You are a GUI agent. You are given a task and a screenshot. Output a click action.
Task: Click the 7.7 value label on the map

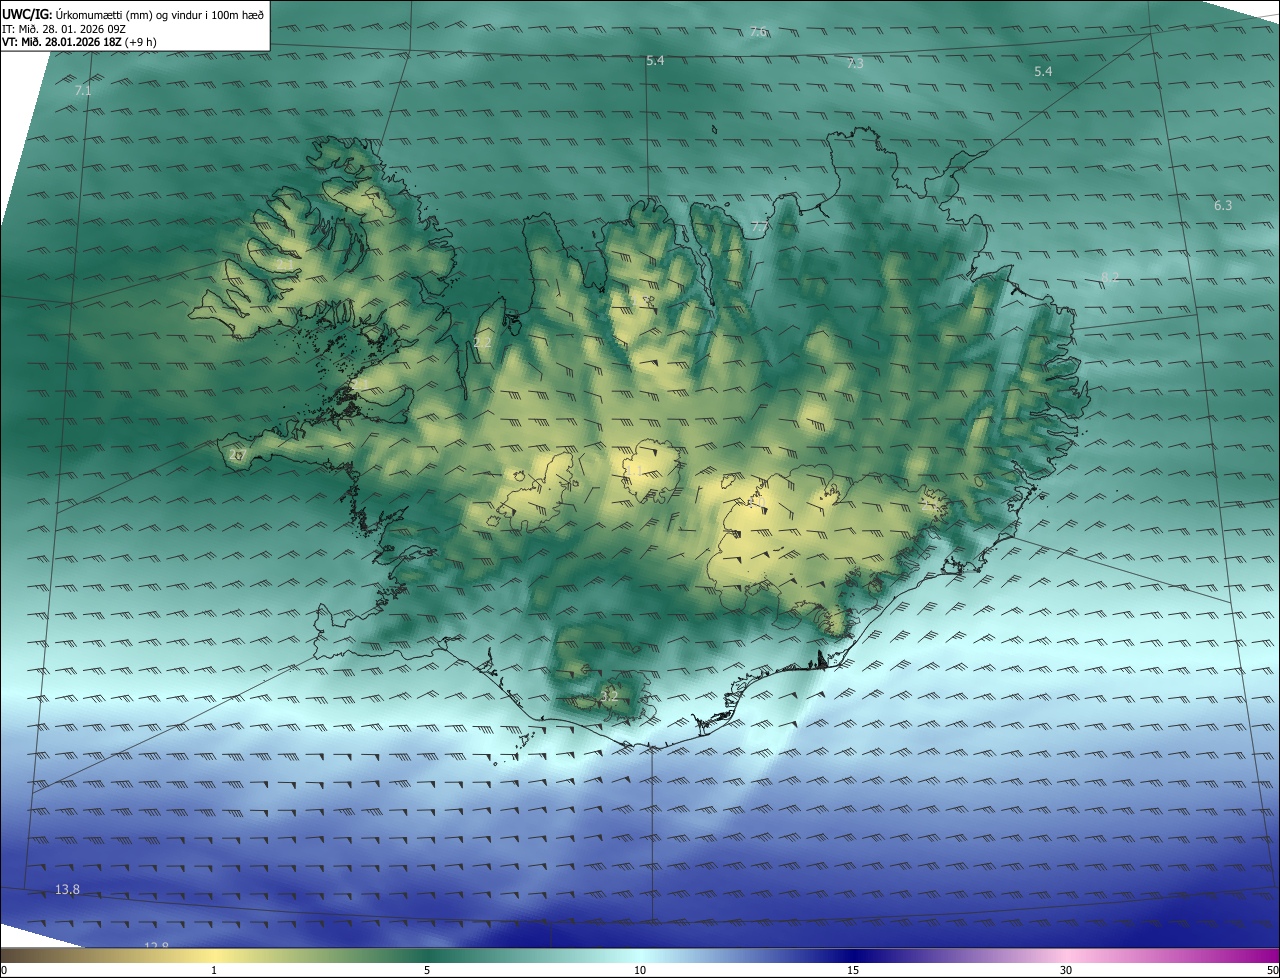tap(760, 228)
